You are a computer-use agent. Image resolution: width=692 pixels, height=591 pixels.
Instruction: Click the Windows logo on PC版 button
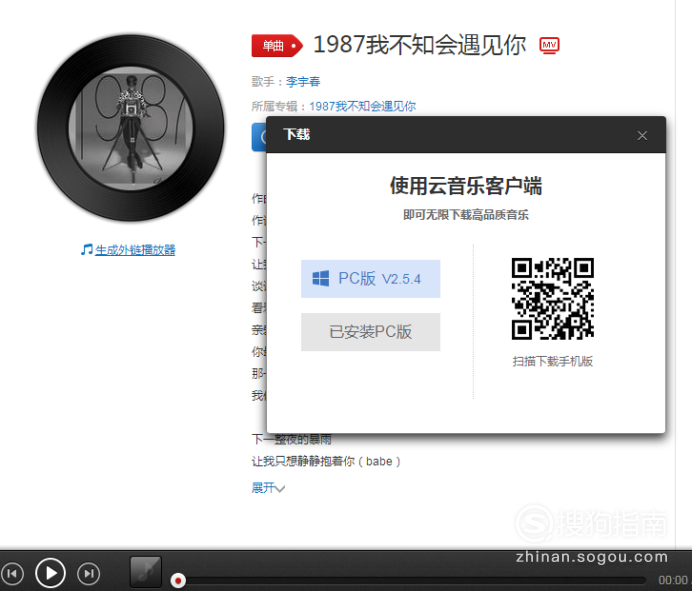[320, 279]
